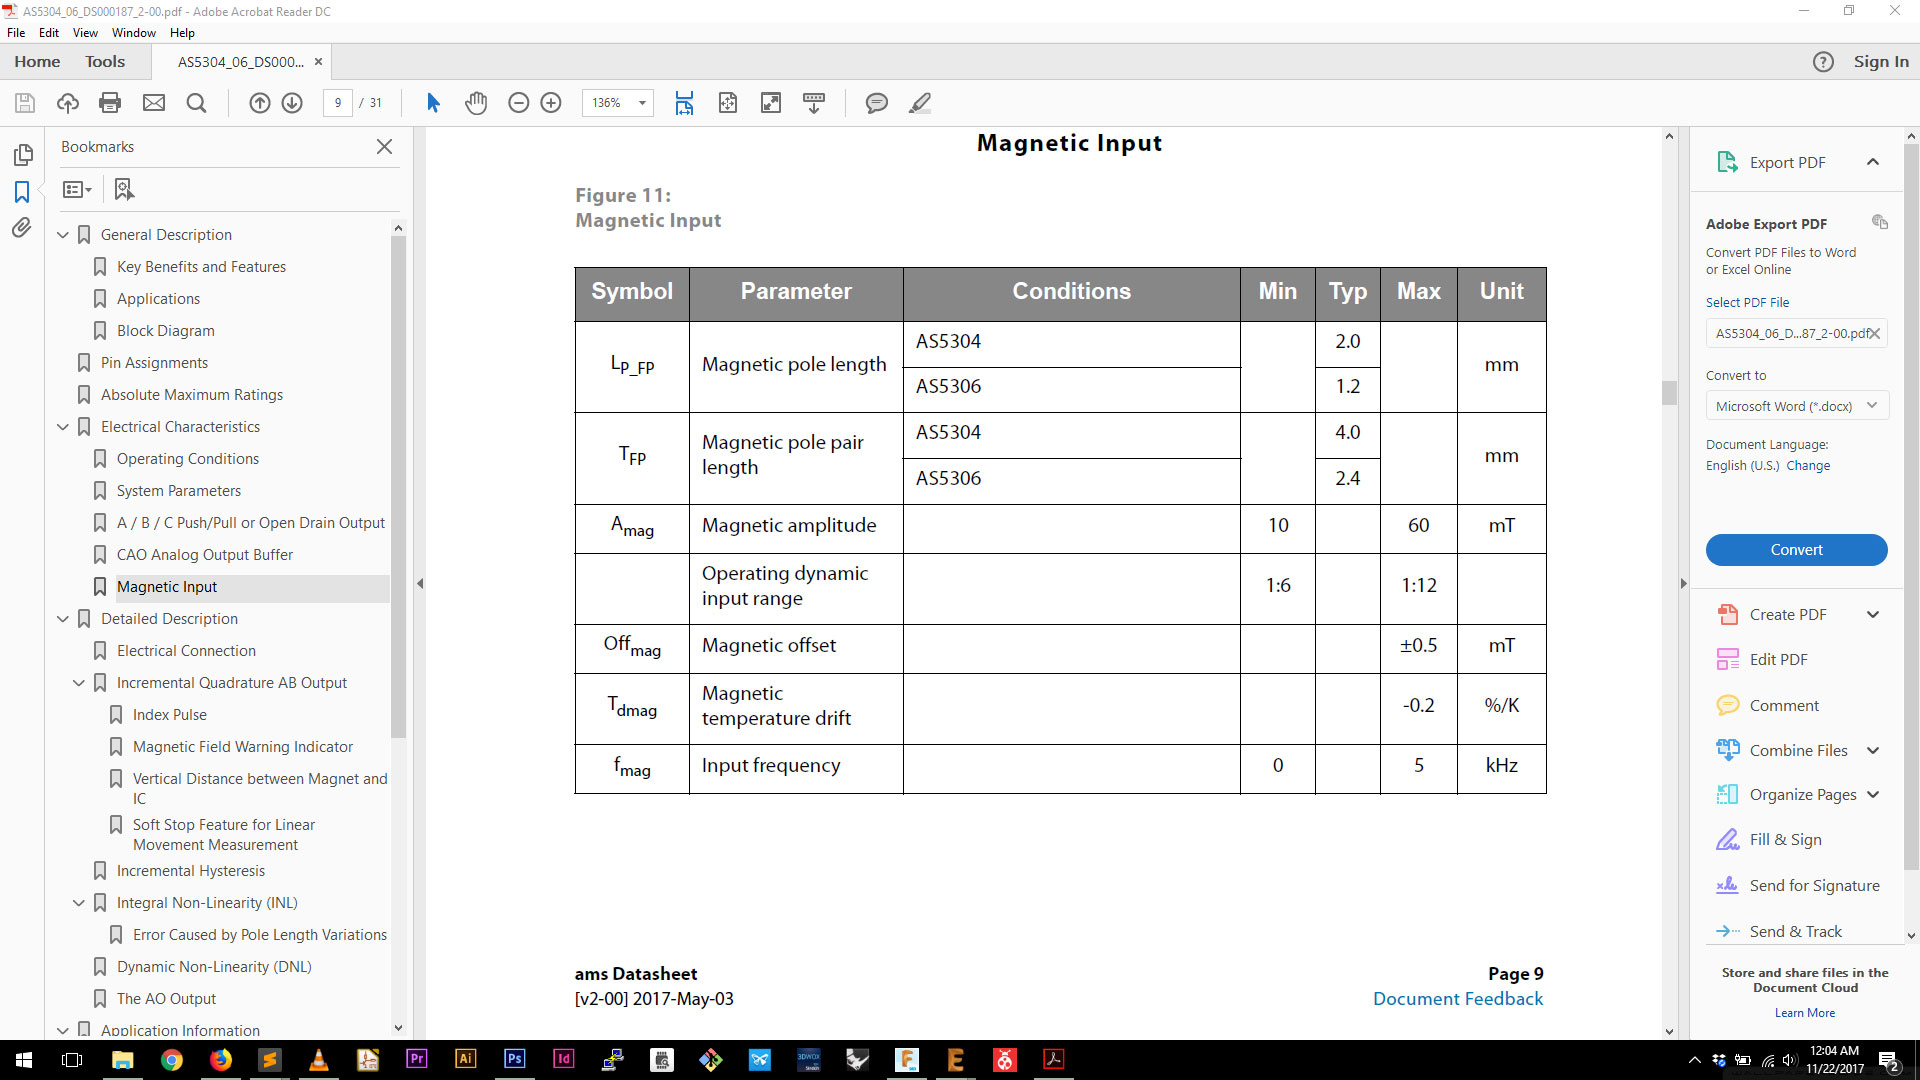Open the Index Pulse bookmark
The height and width of the screenshot is (1080, 1920).
click(170, 715)
